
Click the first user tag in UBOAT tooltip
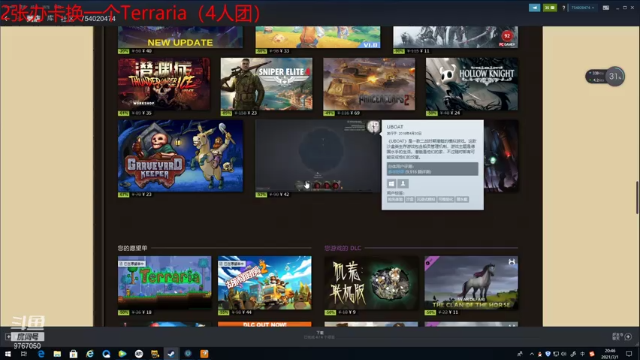pos(395,199)
